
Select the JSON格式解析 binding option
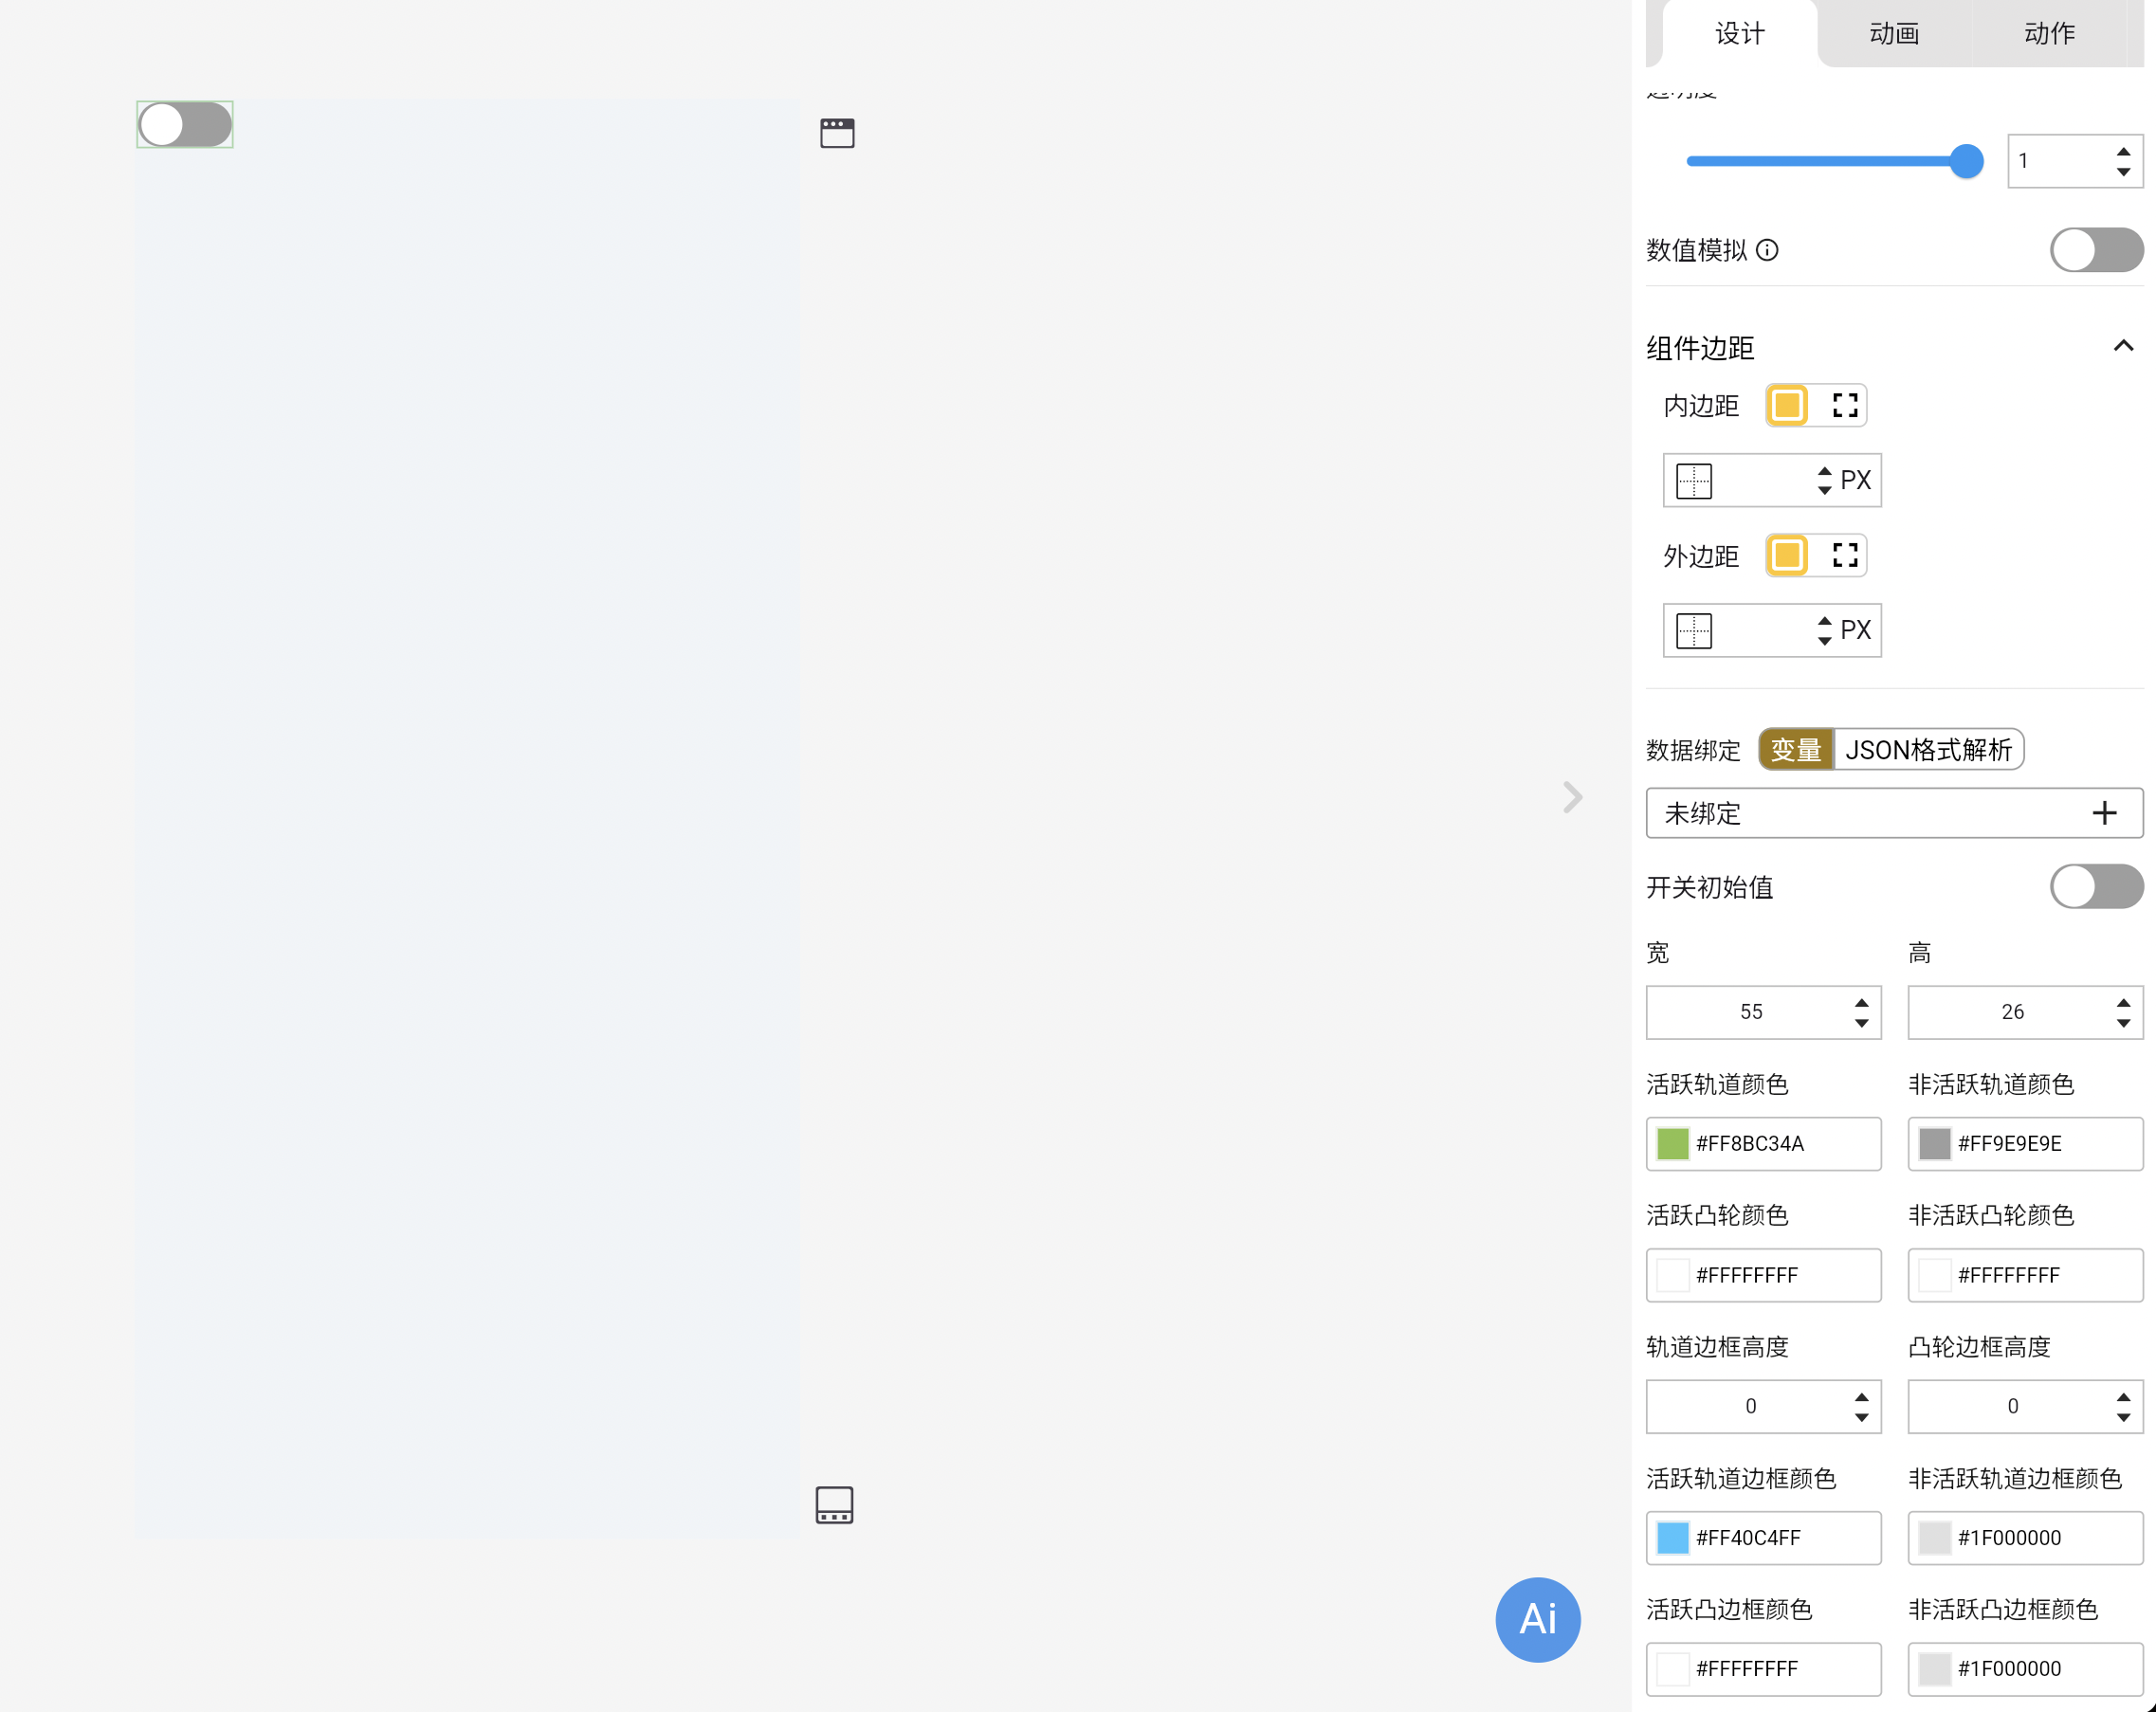coord(1928,750)
